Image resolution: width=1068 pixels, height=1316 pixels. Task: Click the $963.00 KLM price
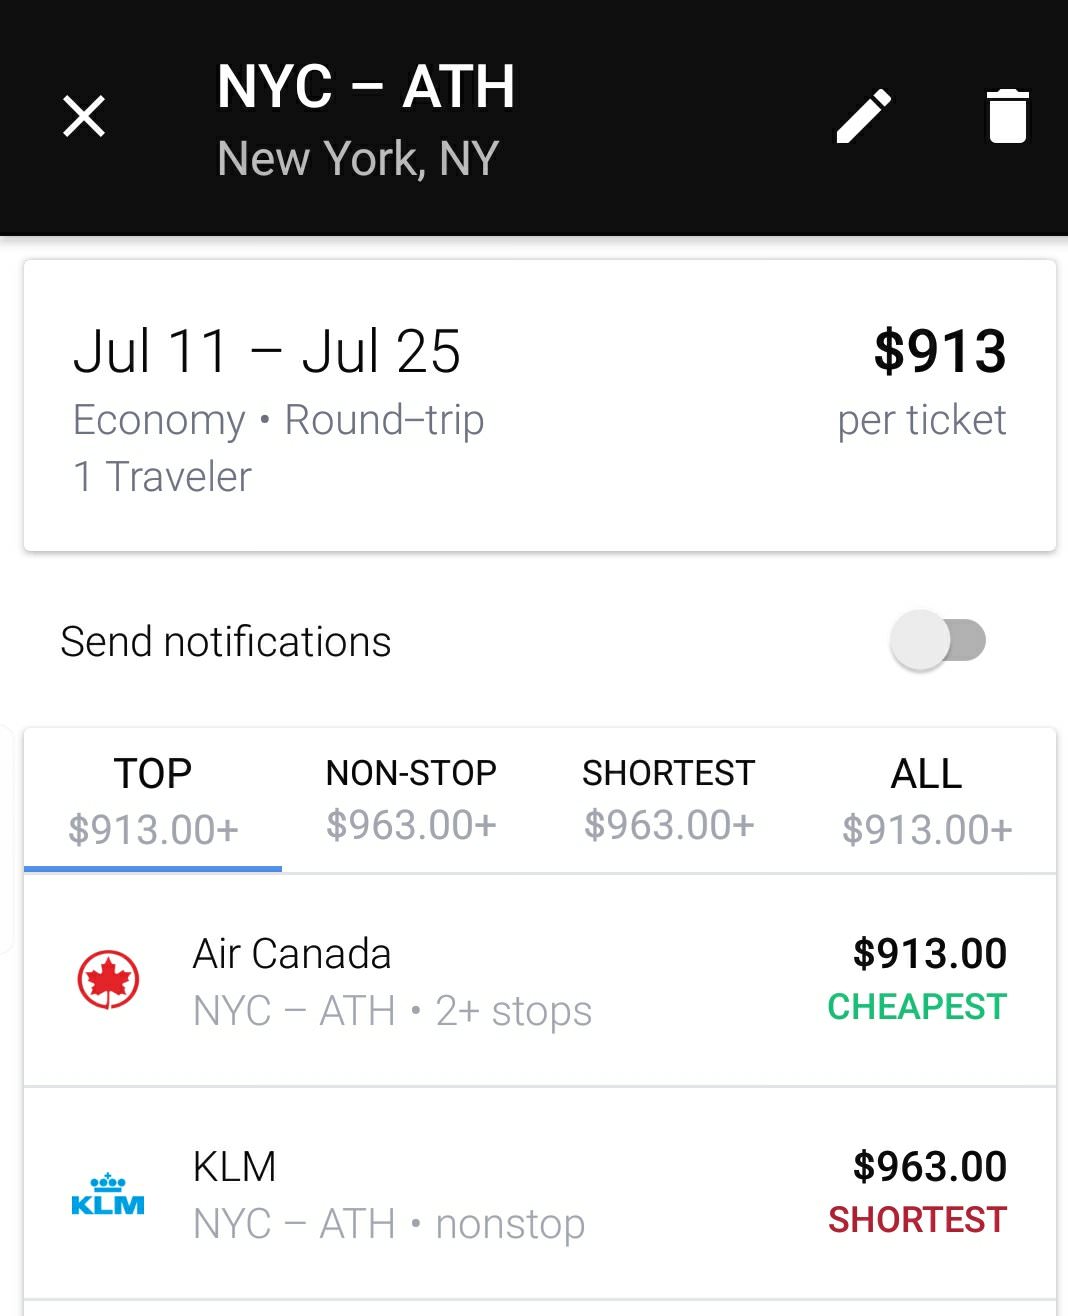point(929,1167)
